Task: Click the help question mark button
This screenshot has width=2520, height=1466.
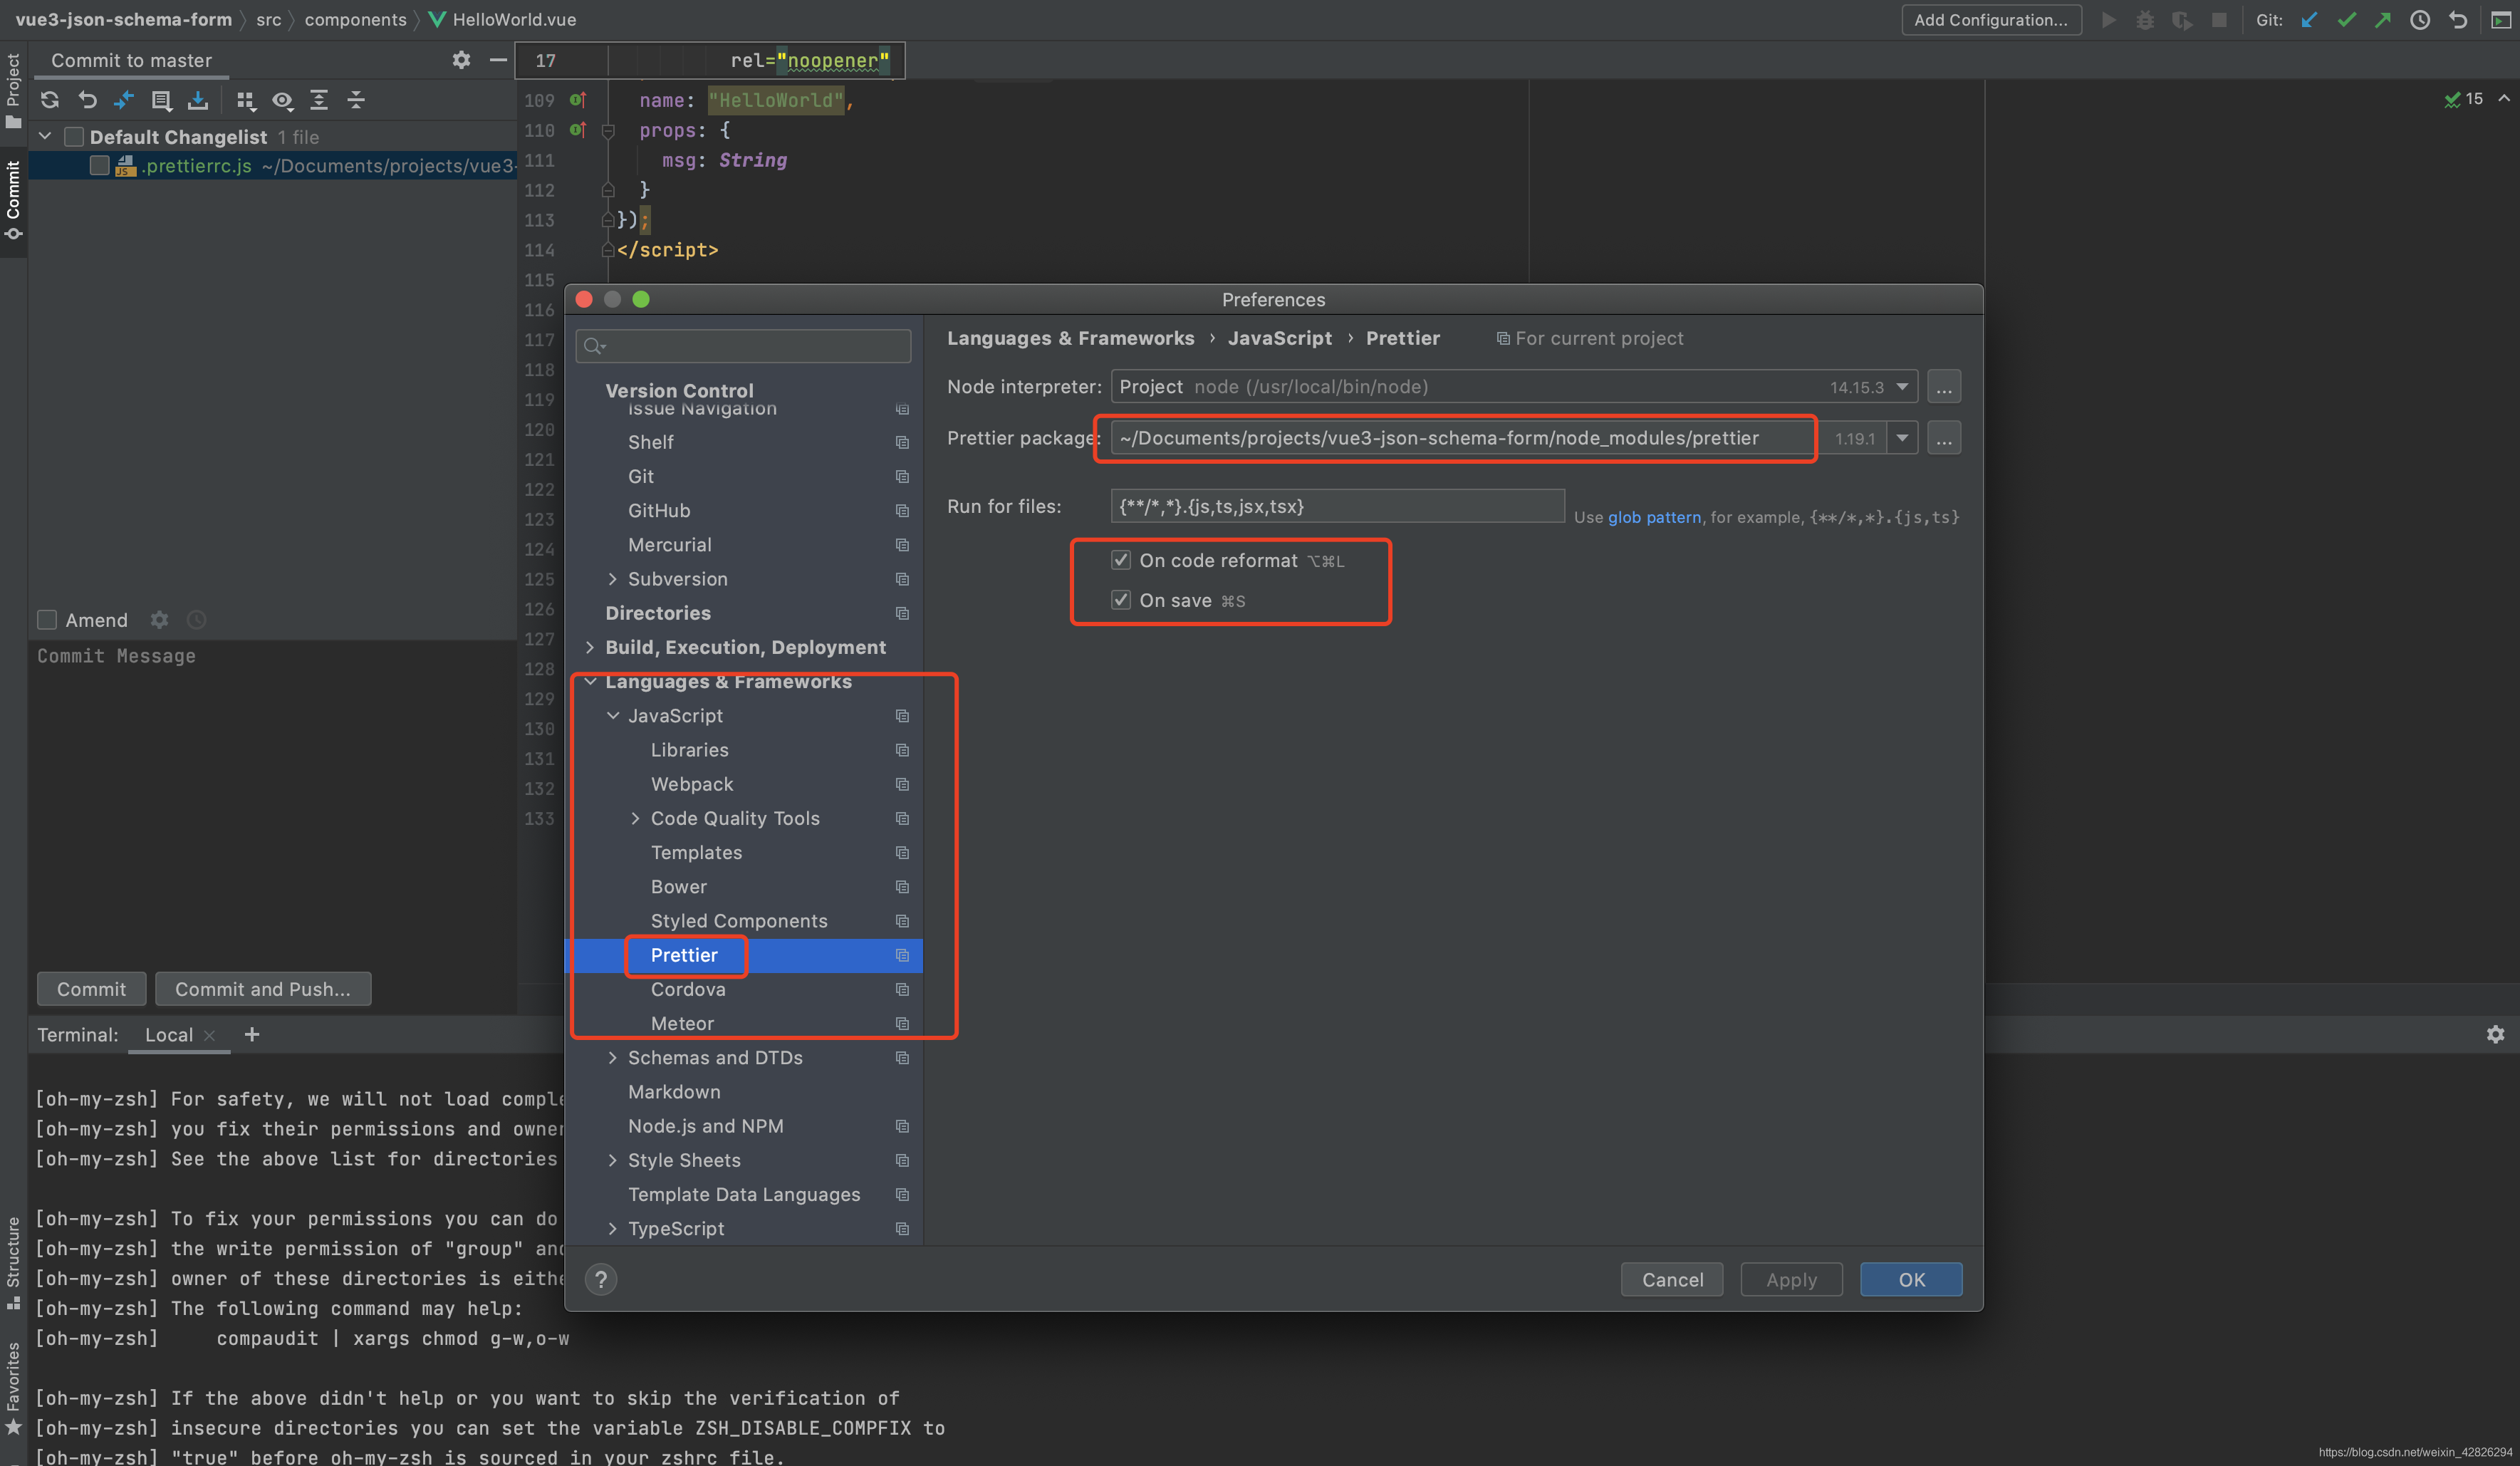Action: [x=601, y=1279]
